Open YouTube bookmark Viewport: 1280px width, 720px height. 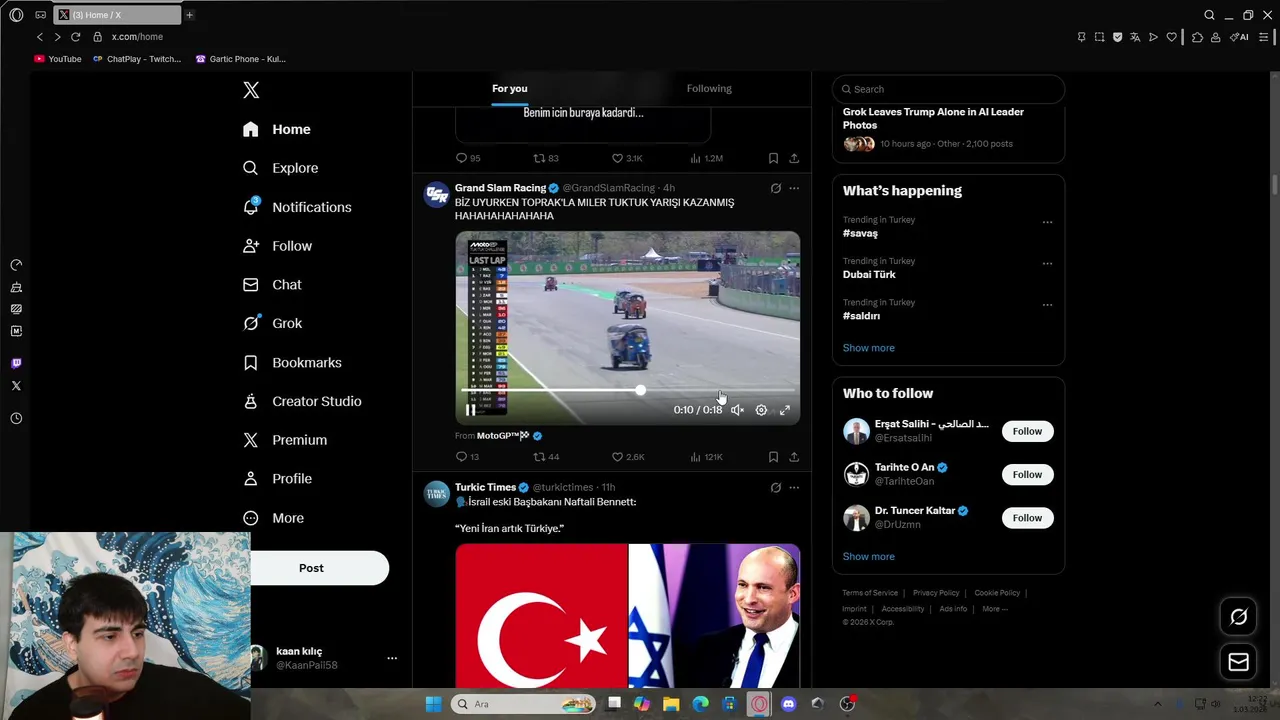[x=58, y=59]
